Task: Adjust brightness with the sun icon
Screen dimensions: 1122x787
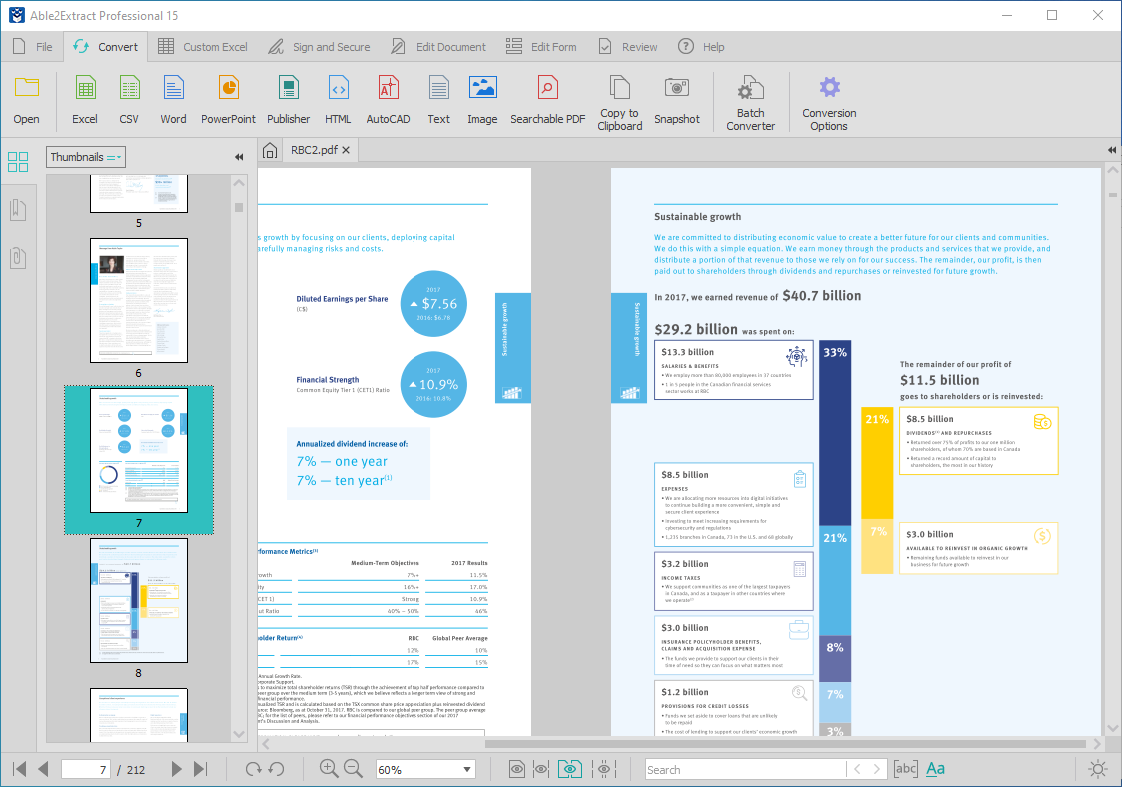Action: (1098, 769)
